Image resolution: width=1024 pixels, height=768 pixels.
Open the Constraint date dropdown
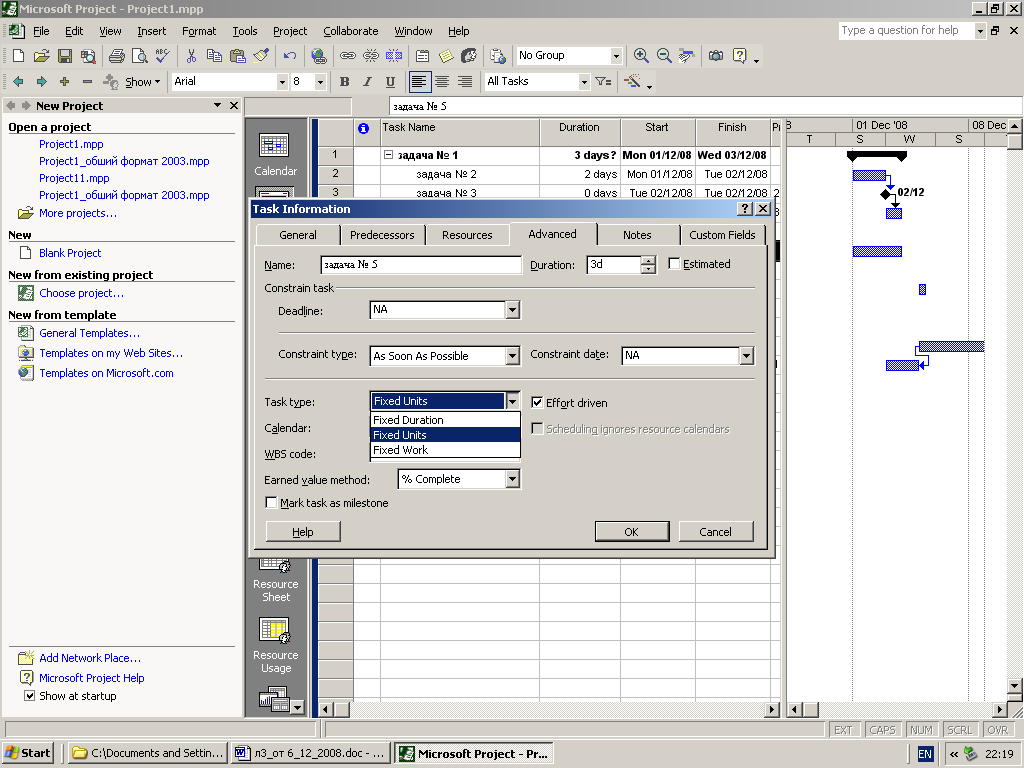pos(746,356)
